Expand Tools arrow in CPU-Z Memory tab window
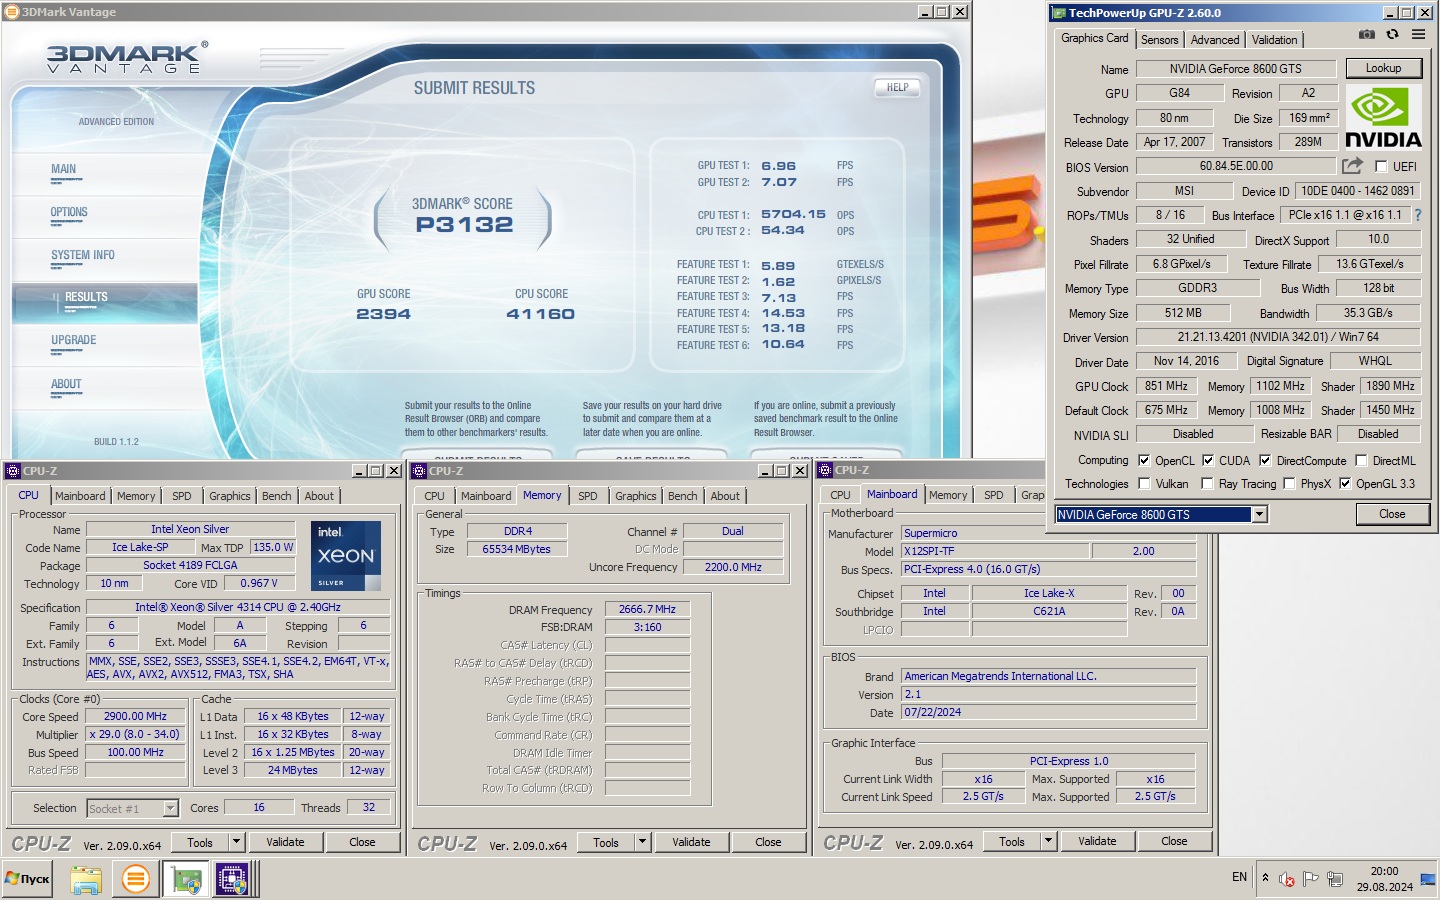 tap(643, 842)
